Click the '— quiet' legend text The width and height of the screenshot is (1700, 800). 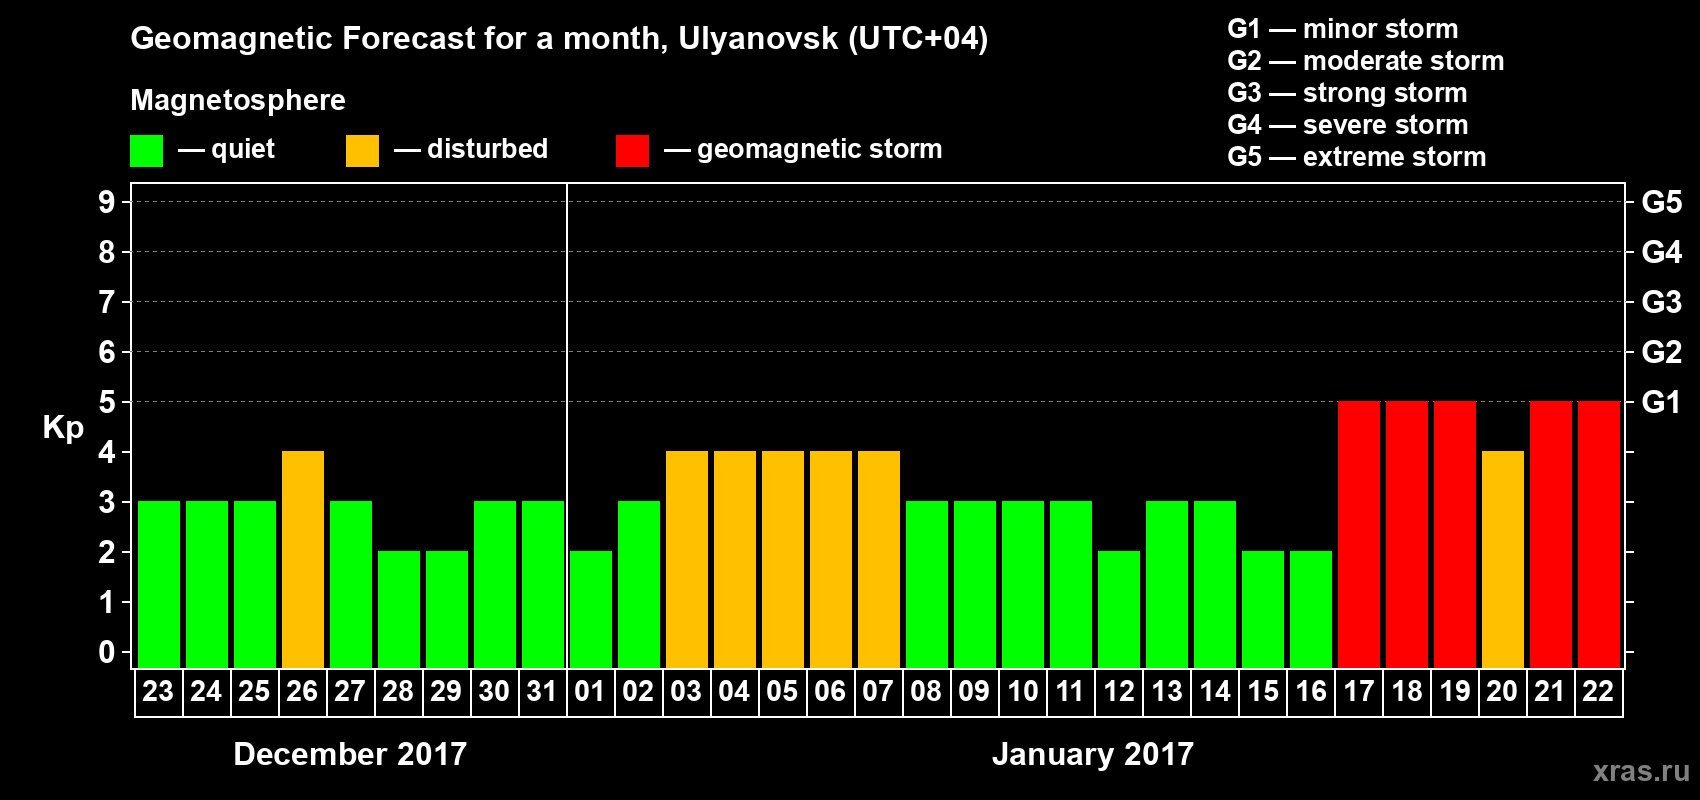click(x=226, y=149)
